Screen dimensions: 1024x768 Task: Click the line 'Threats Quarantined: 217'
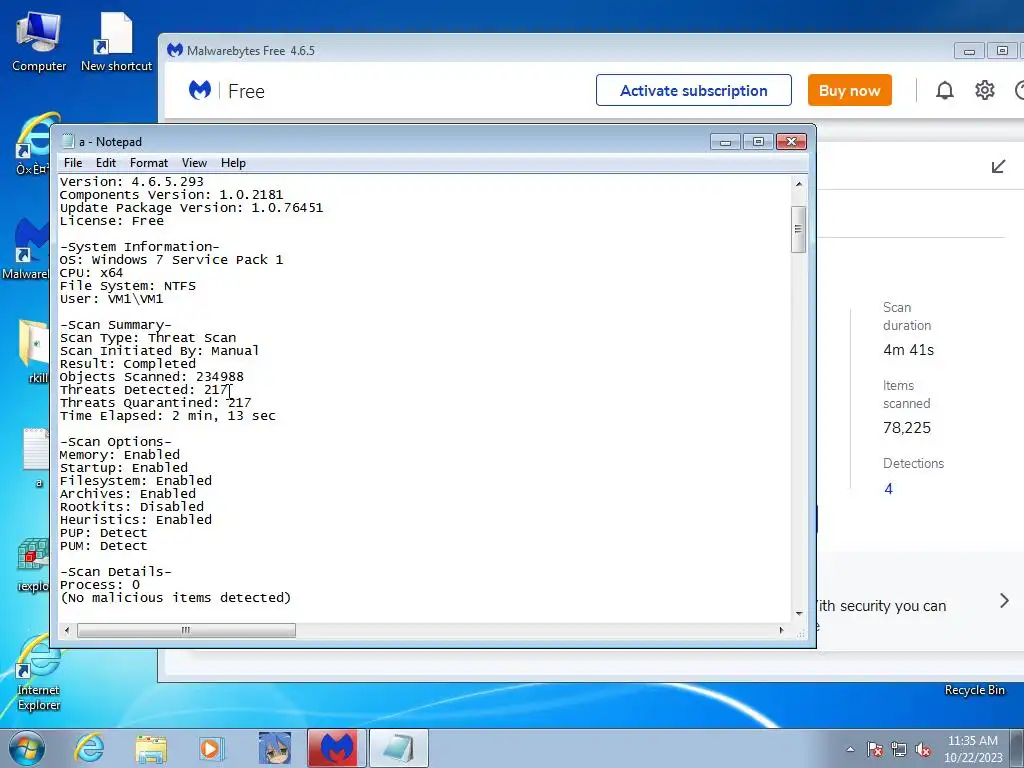[155, 403]
